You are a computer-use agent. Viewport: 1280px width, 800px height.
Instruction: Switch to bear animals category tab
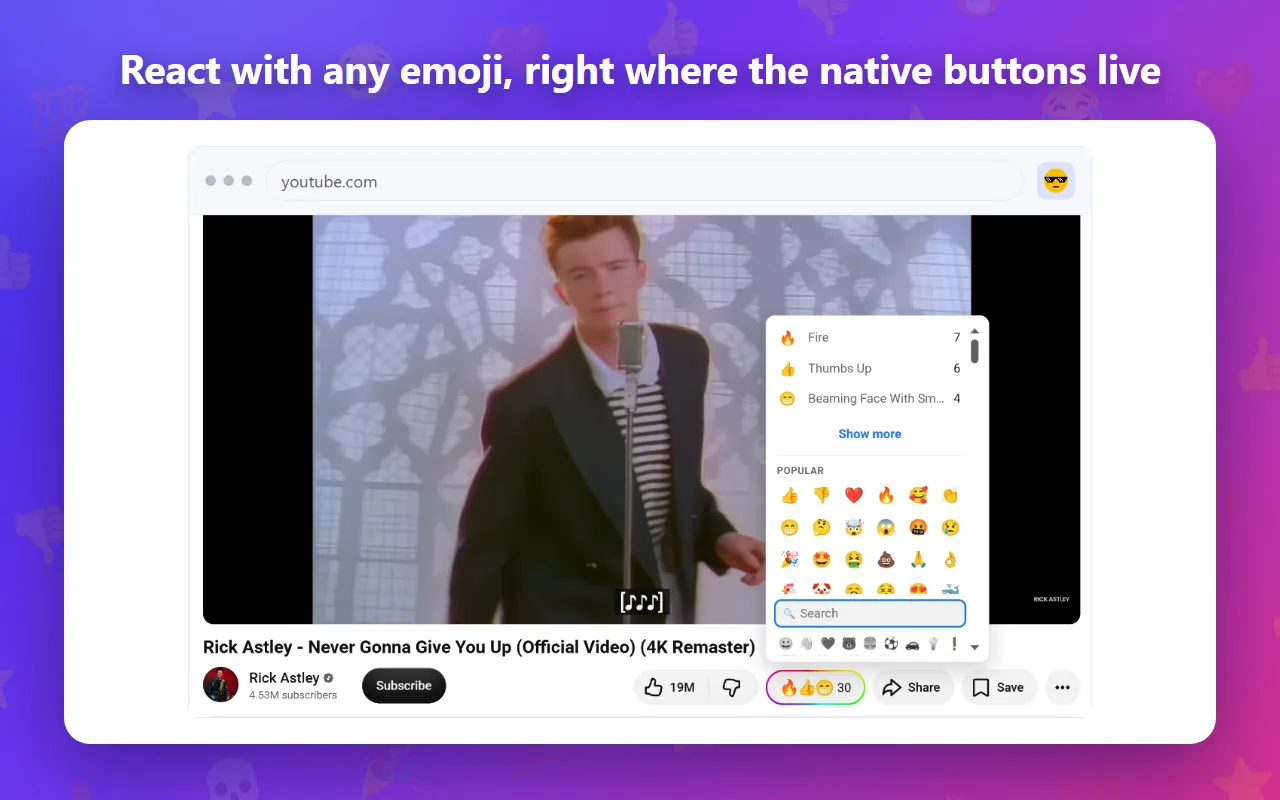point(849,644)
